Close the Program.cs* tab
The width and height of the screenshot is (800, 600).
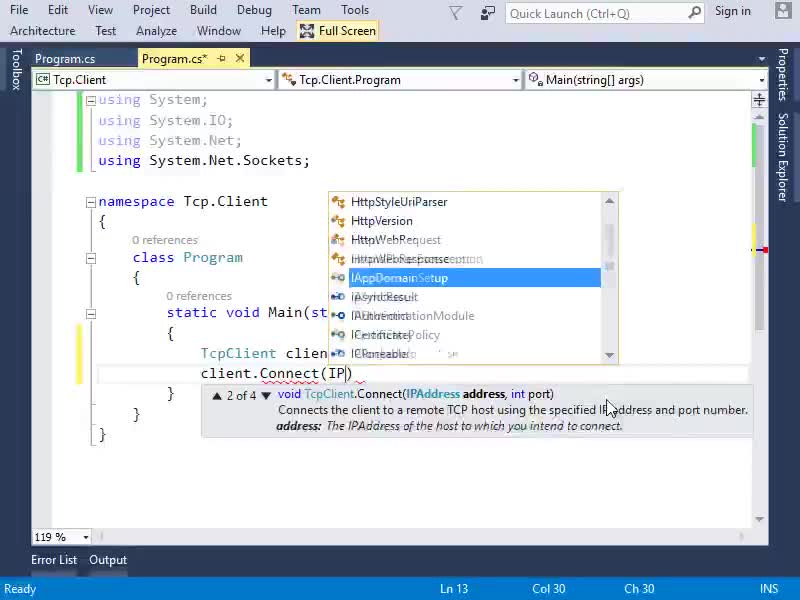click(240, 59)
